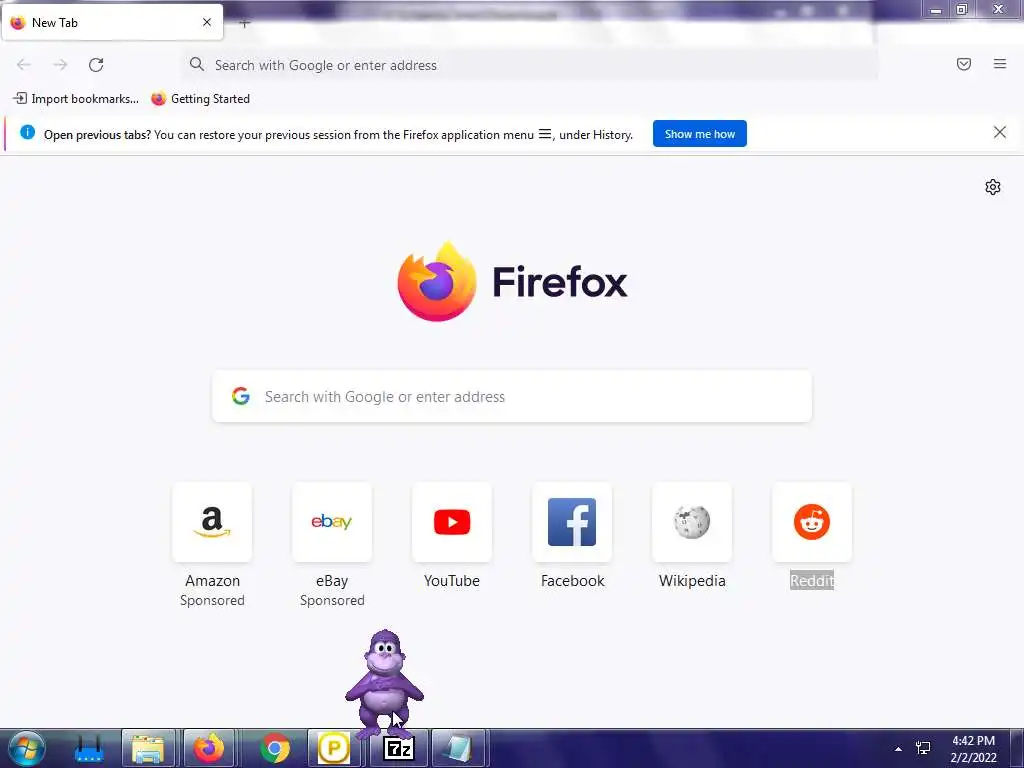Click the address bar search field
The height and width of the screenshot is (768, 1024).
point(529,65)
